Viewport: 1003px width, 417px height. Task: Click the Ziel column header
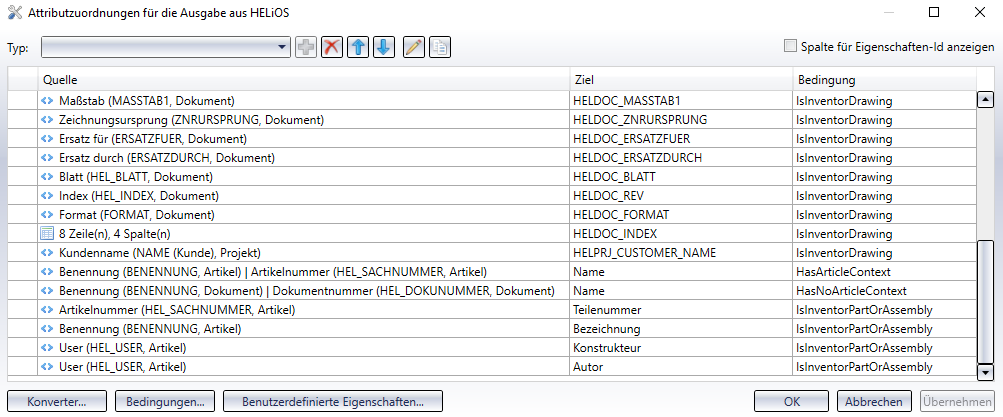point(681,80)
